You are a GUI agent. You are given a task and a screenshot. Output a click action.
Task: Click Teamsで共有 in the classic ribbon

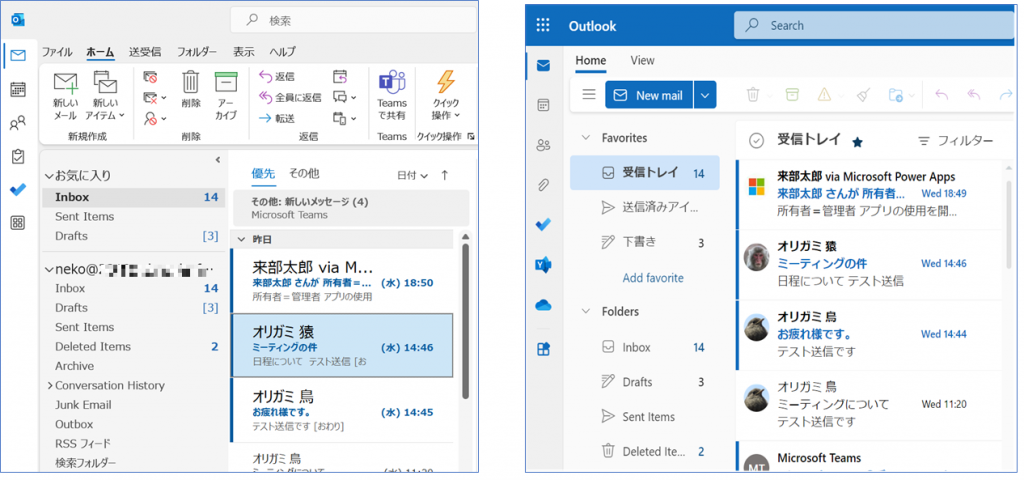pyautogui.click(x=392, y=95)
